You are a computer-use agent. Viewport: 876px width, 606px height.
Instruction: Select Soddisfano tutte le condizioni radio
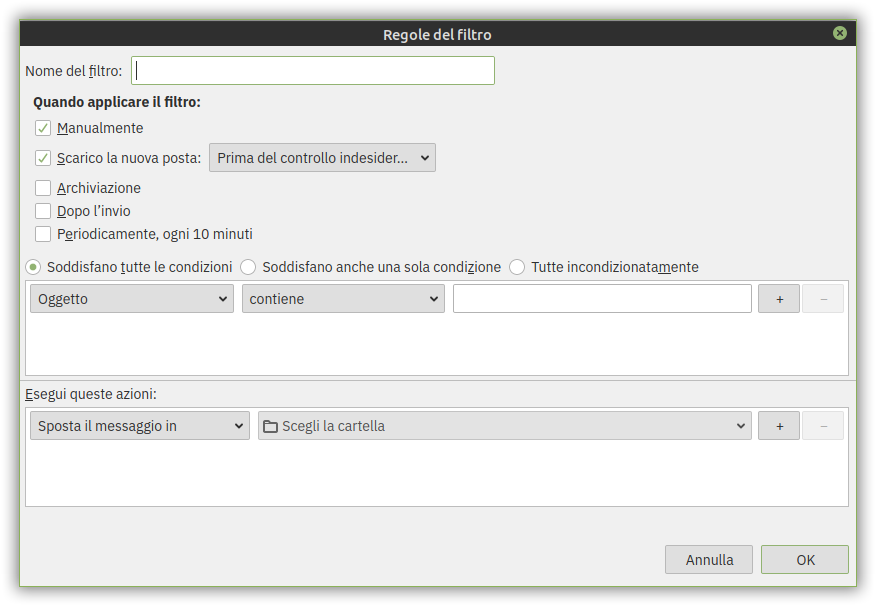coord(33,267)
